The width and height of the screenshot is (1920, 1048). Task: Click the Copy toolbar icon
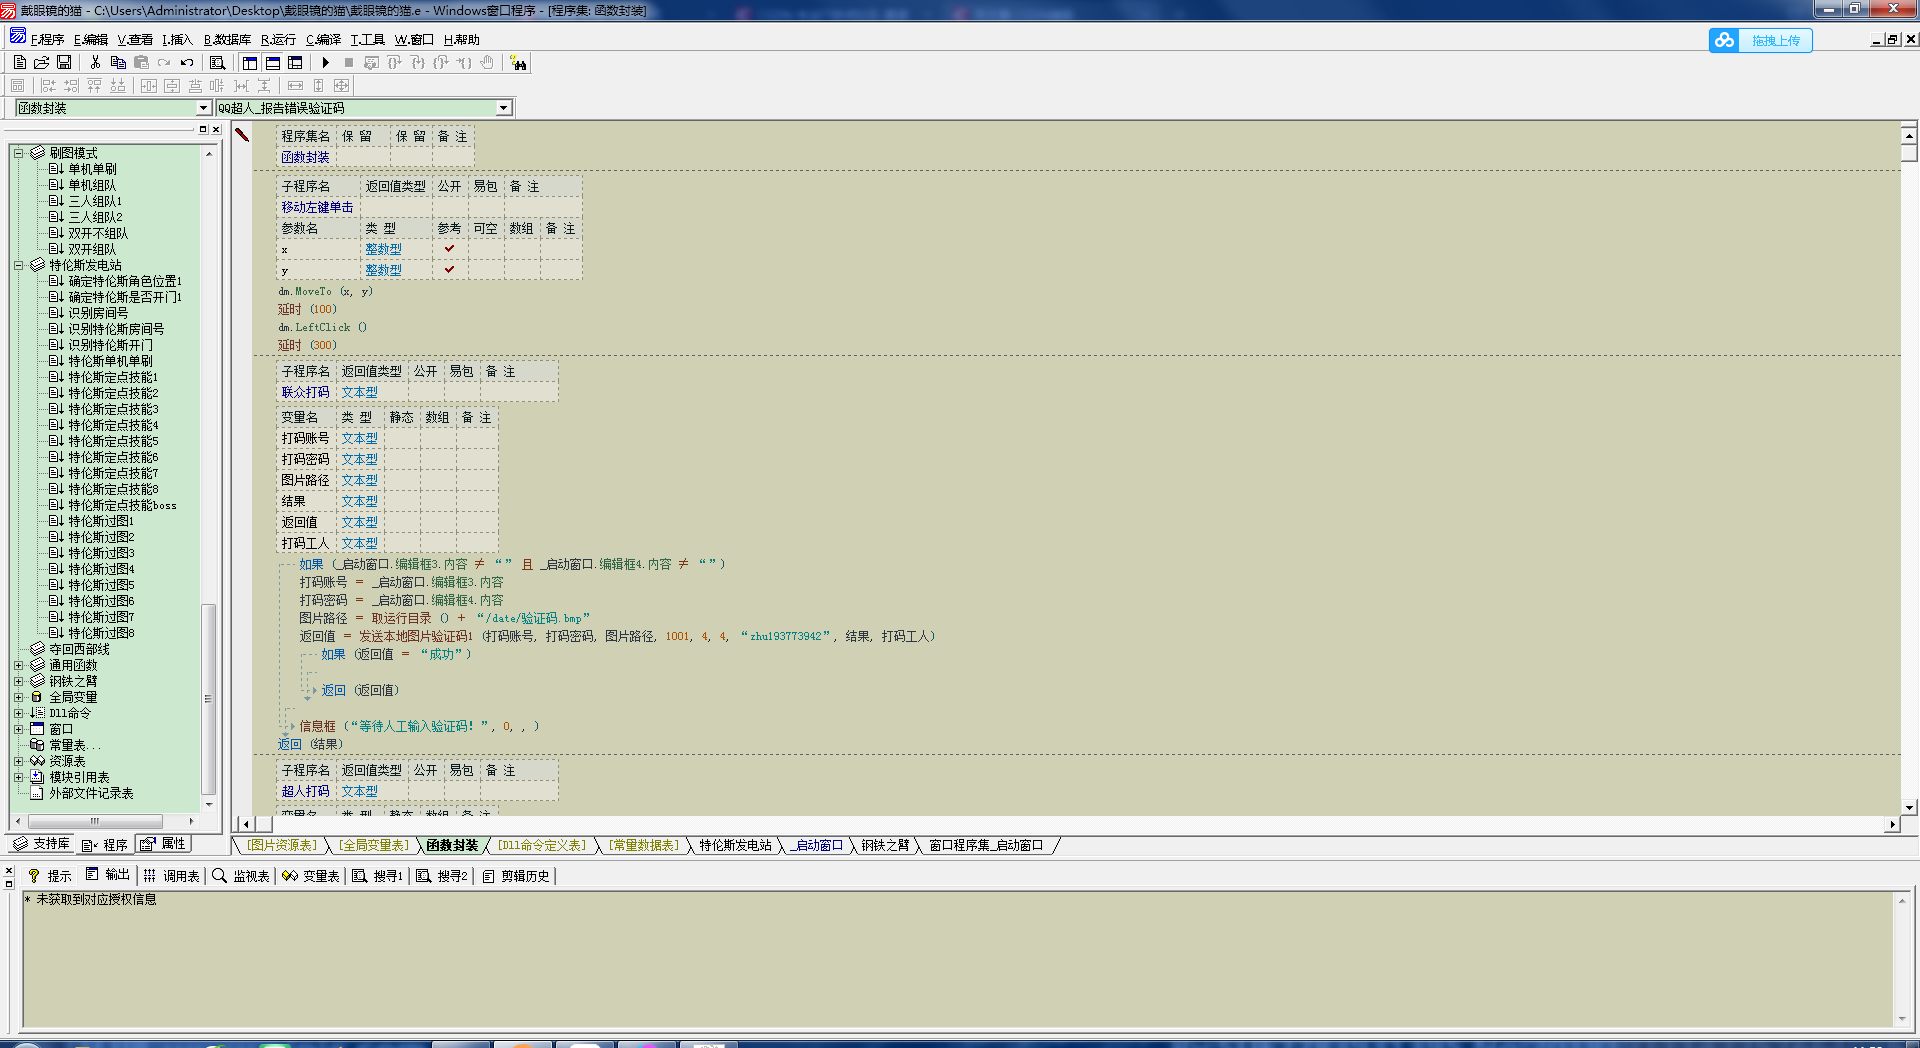pyautogui.click(x=118, y=62)
